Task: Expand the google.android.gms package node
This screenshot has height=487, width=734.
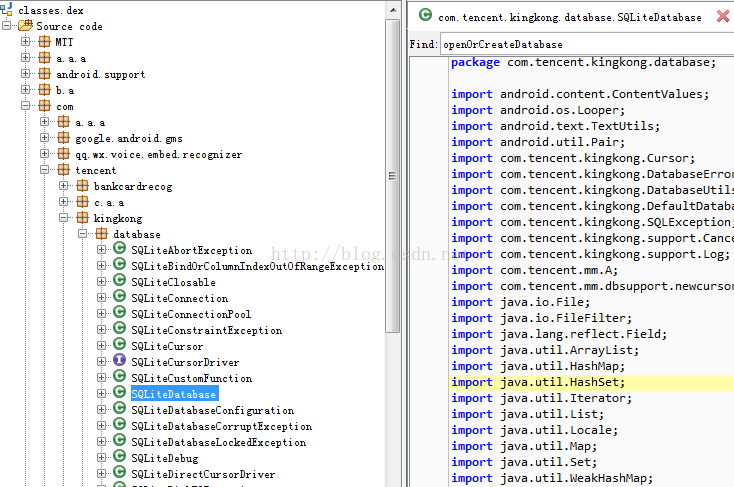Action: [x=45, y=138]
